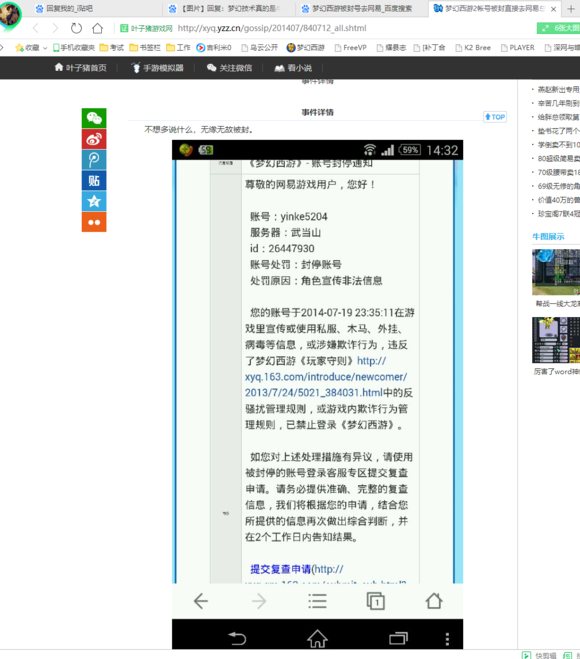Open the embedded phone screenshot of the ban notice

click(317, 394)
